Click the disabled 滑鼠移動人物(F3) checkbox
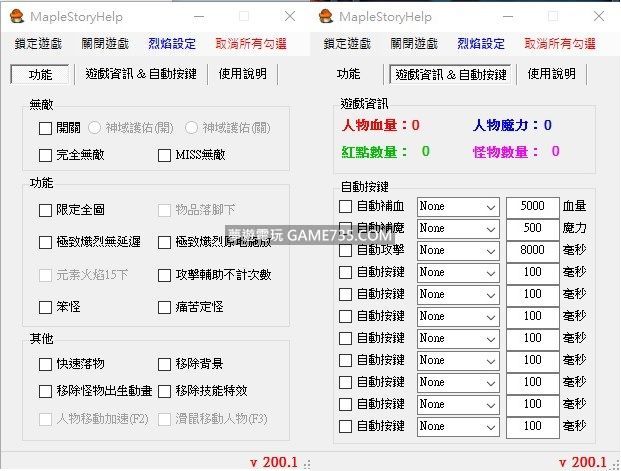621x471 pixels. pos(164,419)
